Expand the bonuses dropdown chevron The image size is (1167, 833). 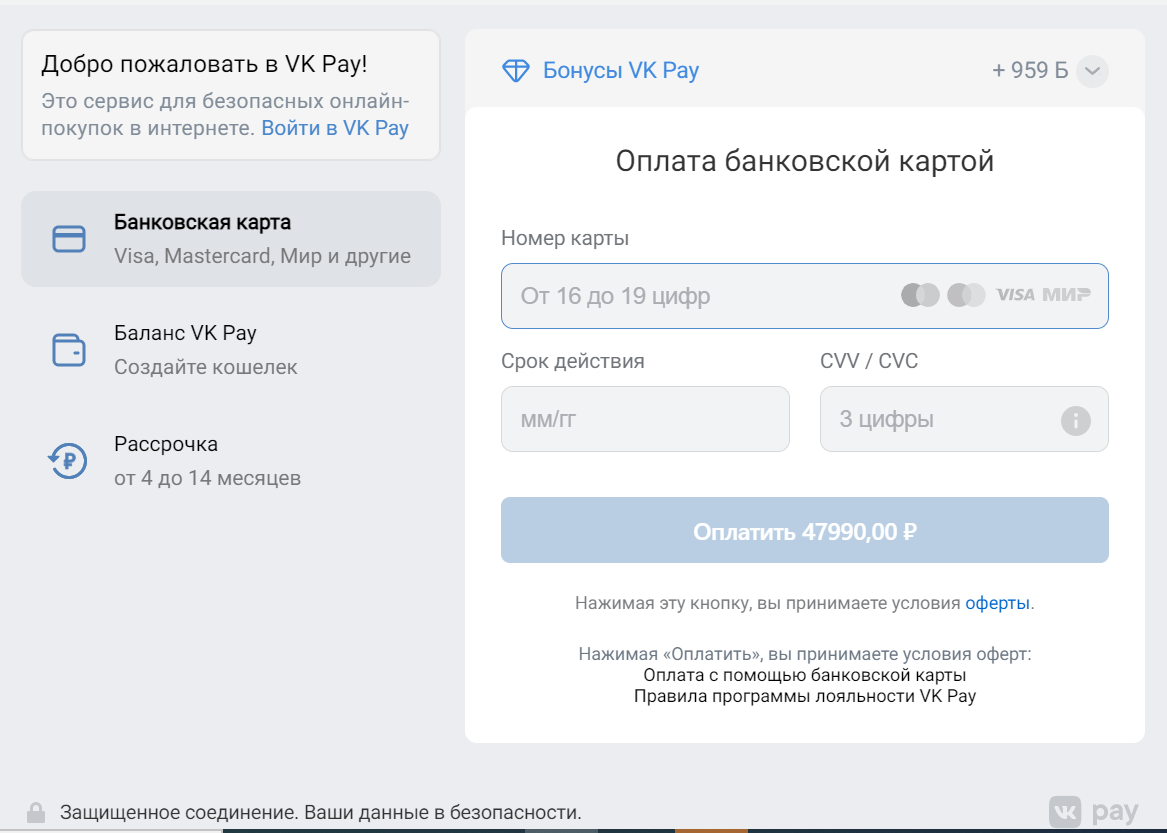point(1092,71)
